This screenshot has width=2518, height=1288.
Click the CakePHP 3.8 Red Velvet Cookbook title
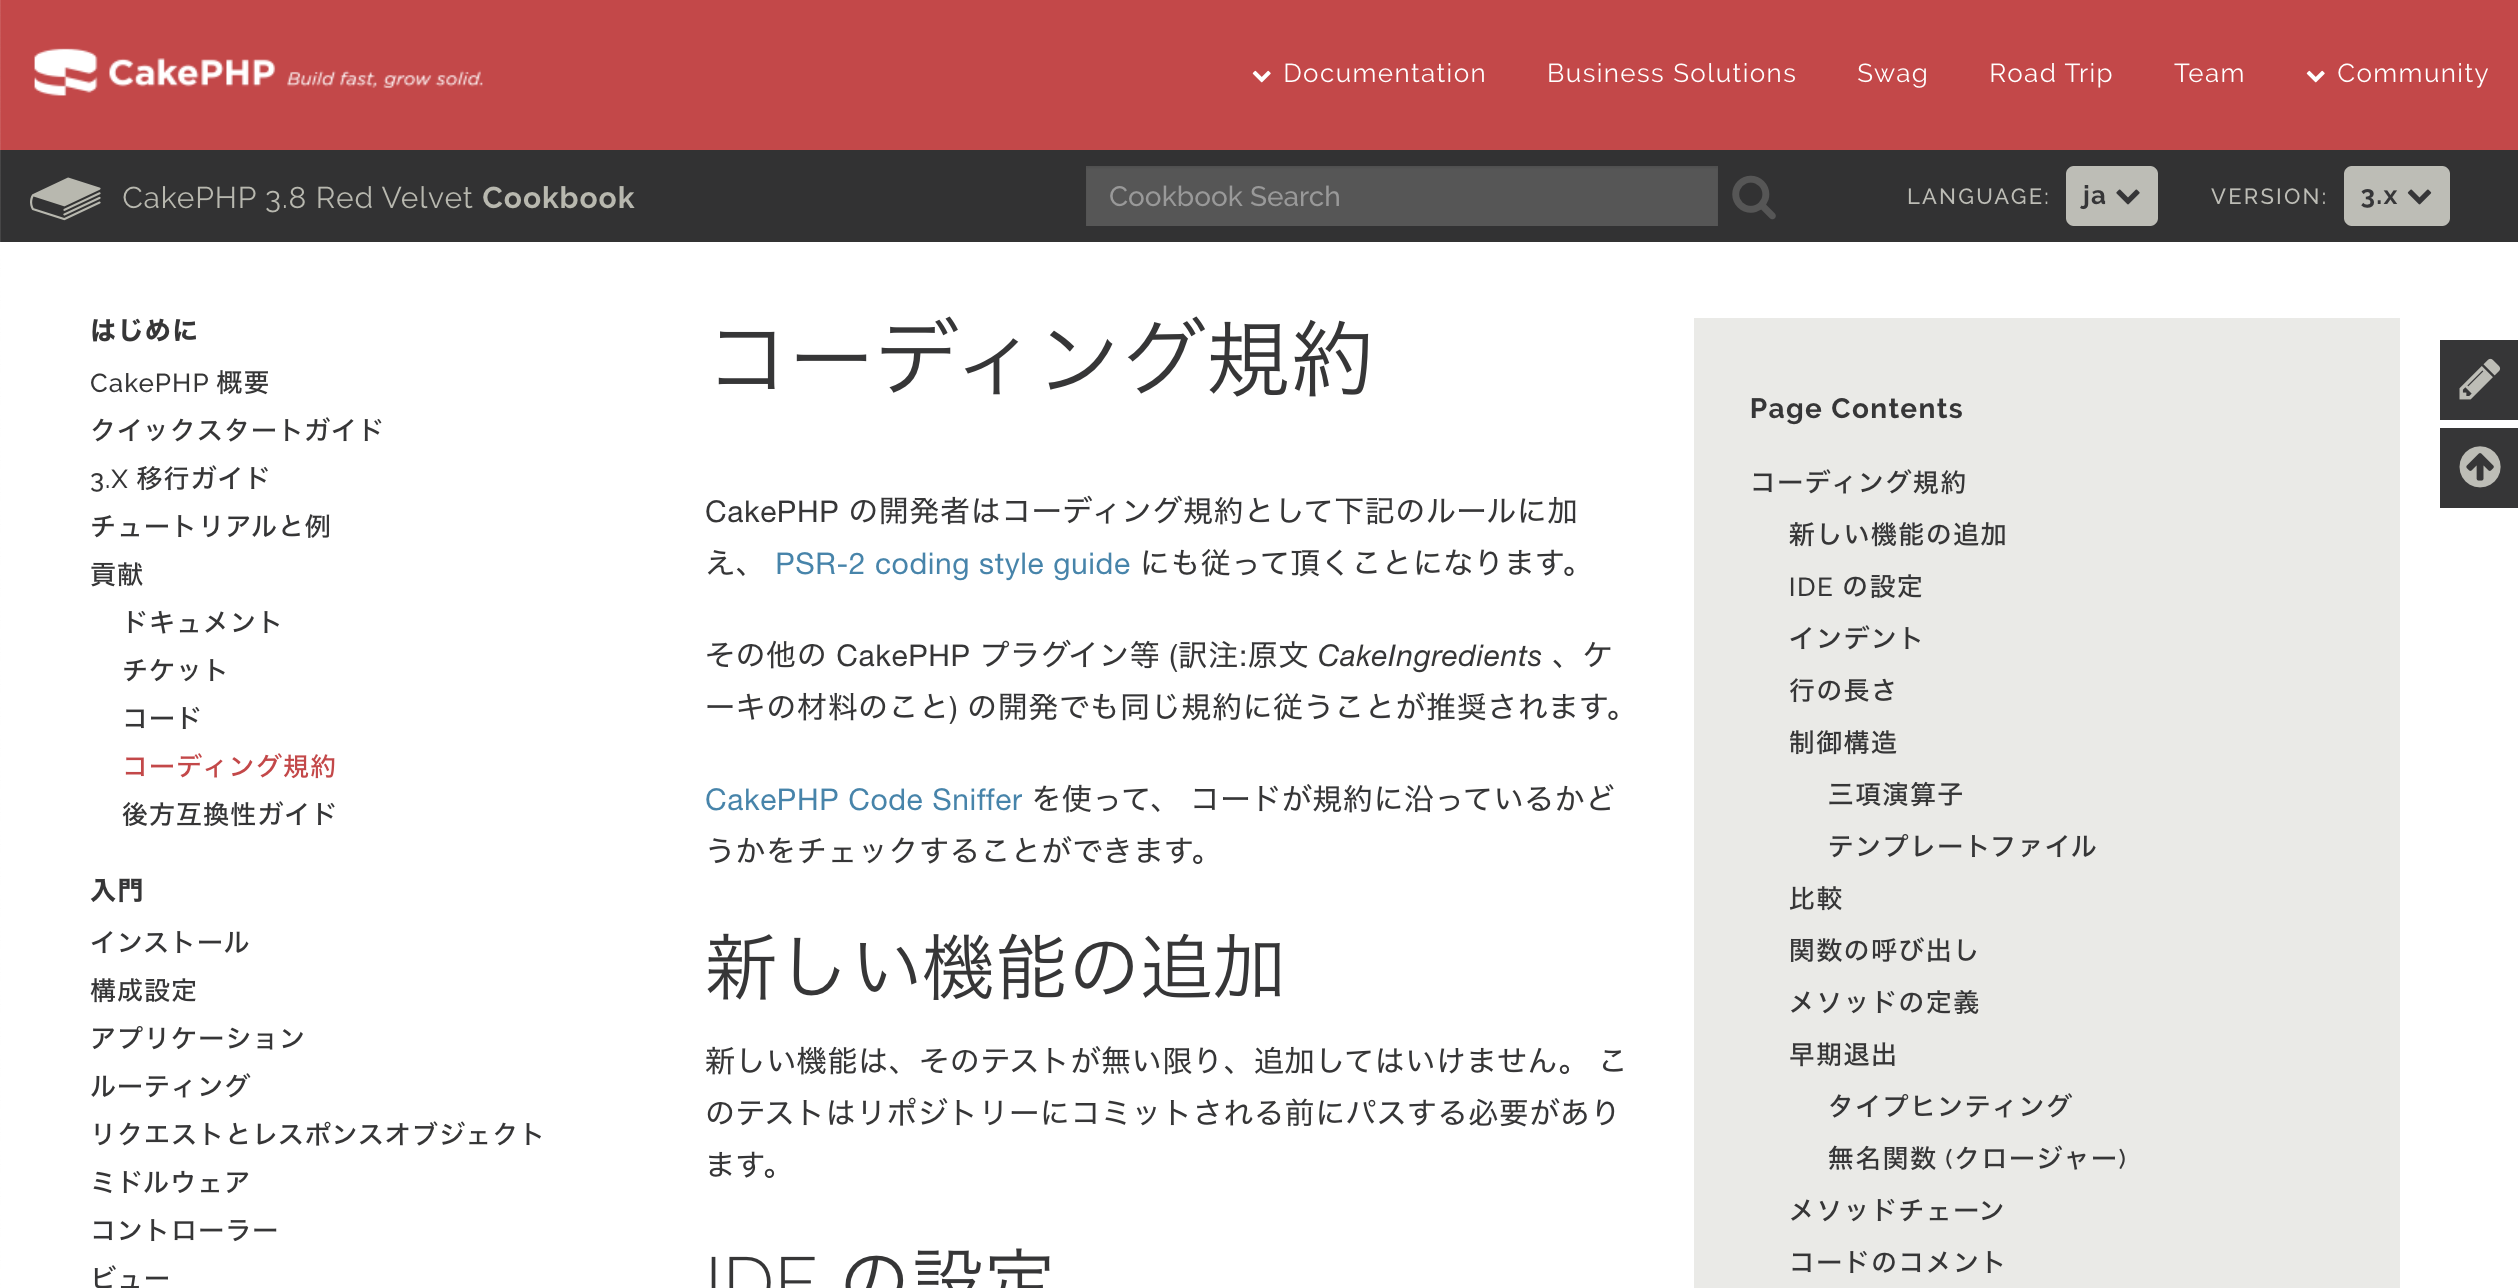tap(378, 198)
